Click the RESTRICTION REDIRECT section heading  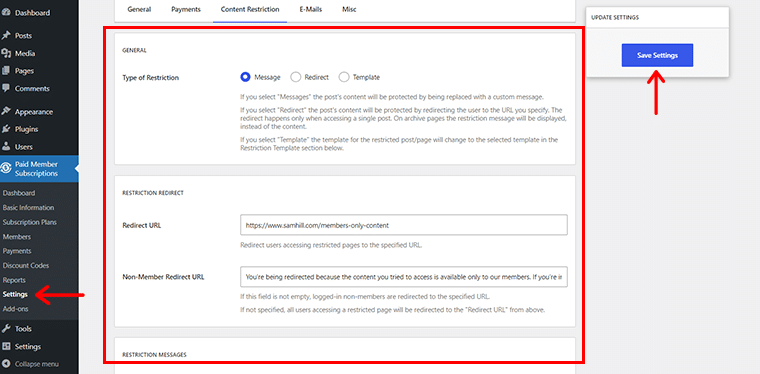coord(153,193)
